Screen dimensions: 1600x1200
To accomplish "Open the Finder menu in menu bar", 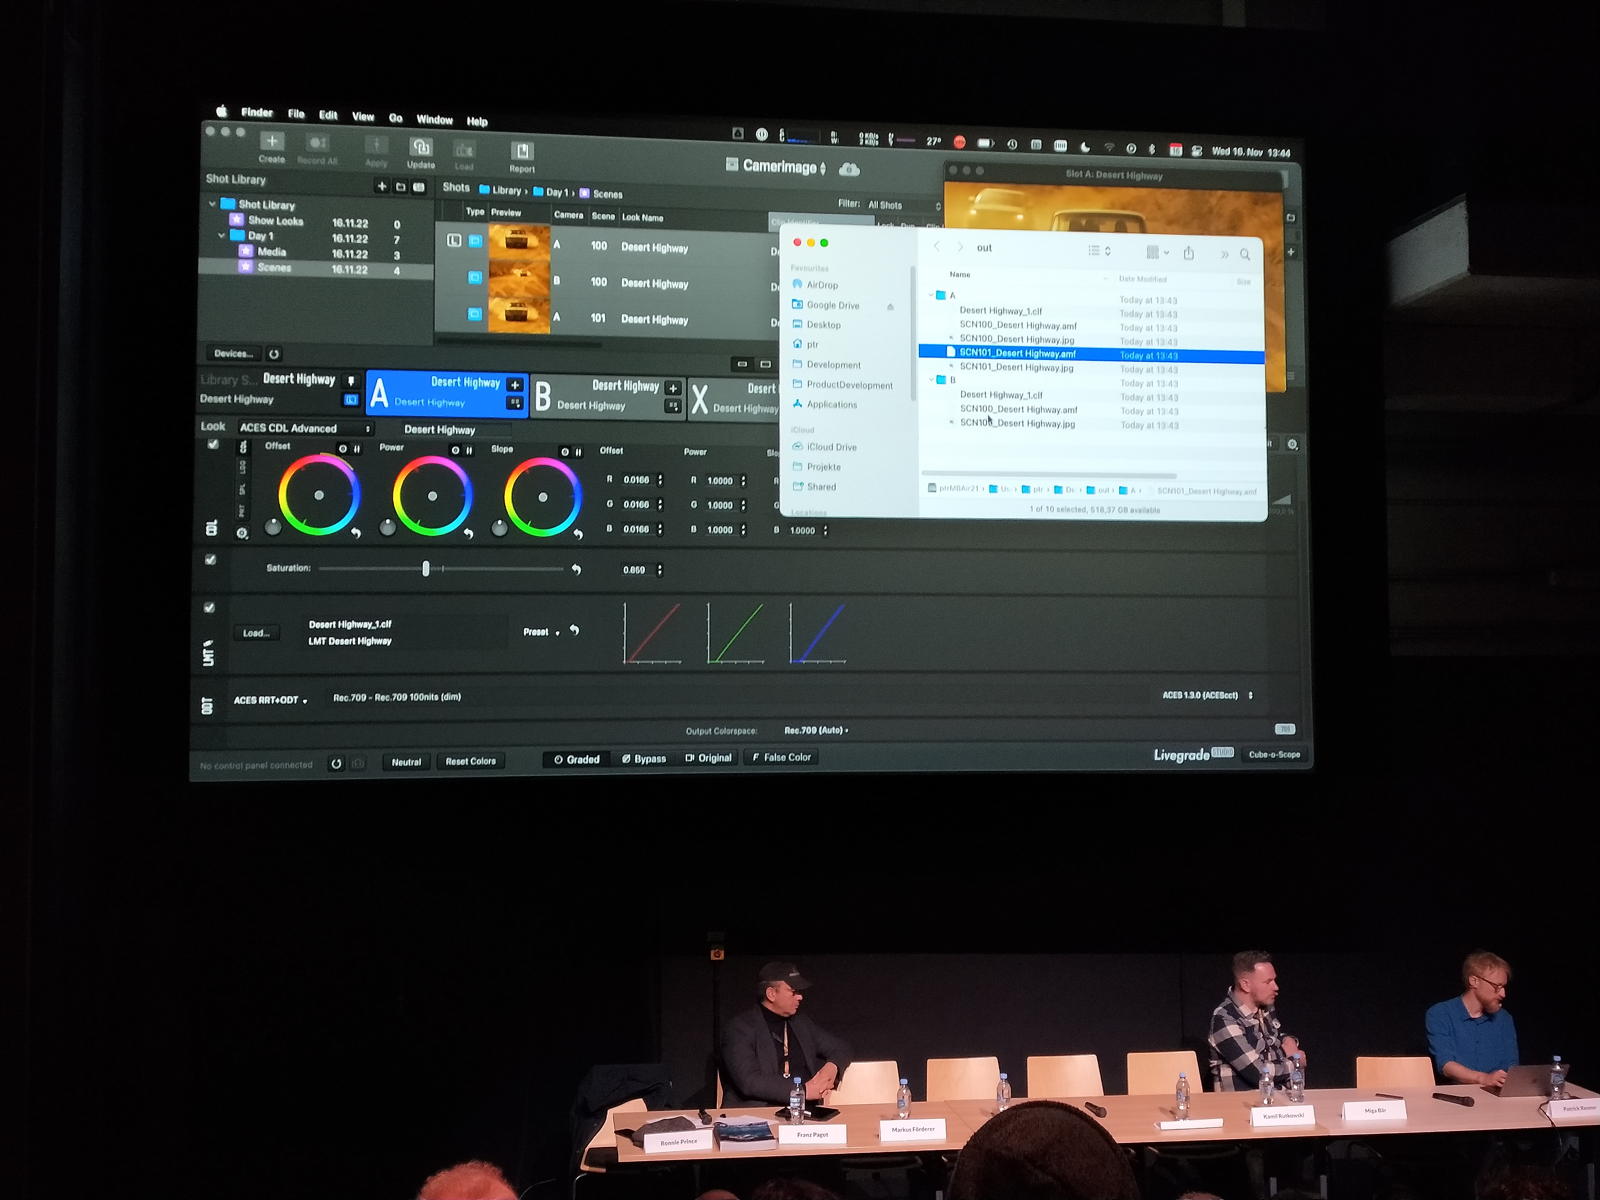I will 257,113.
